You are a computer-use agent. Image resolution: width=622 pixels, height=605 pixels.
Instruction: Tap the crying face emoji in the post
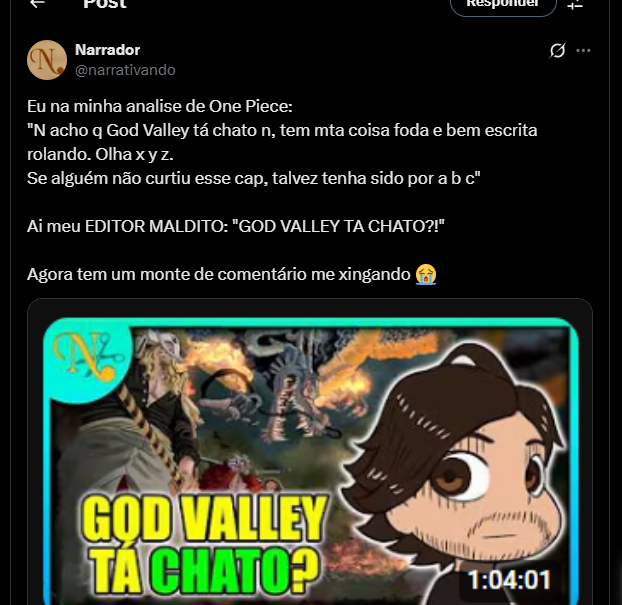pyautogui.click(x=426, y=274)
